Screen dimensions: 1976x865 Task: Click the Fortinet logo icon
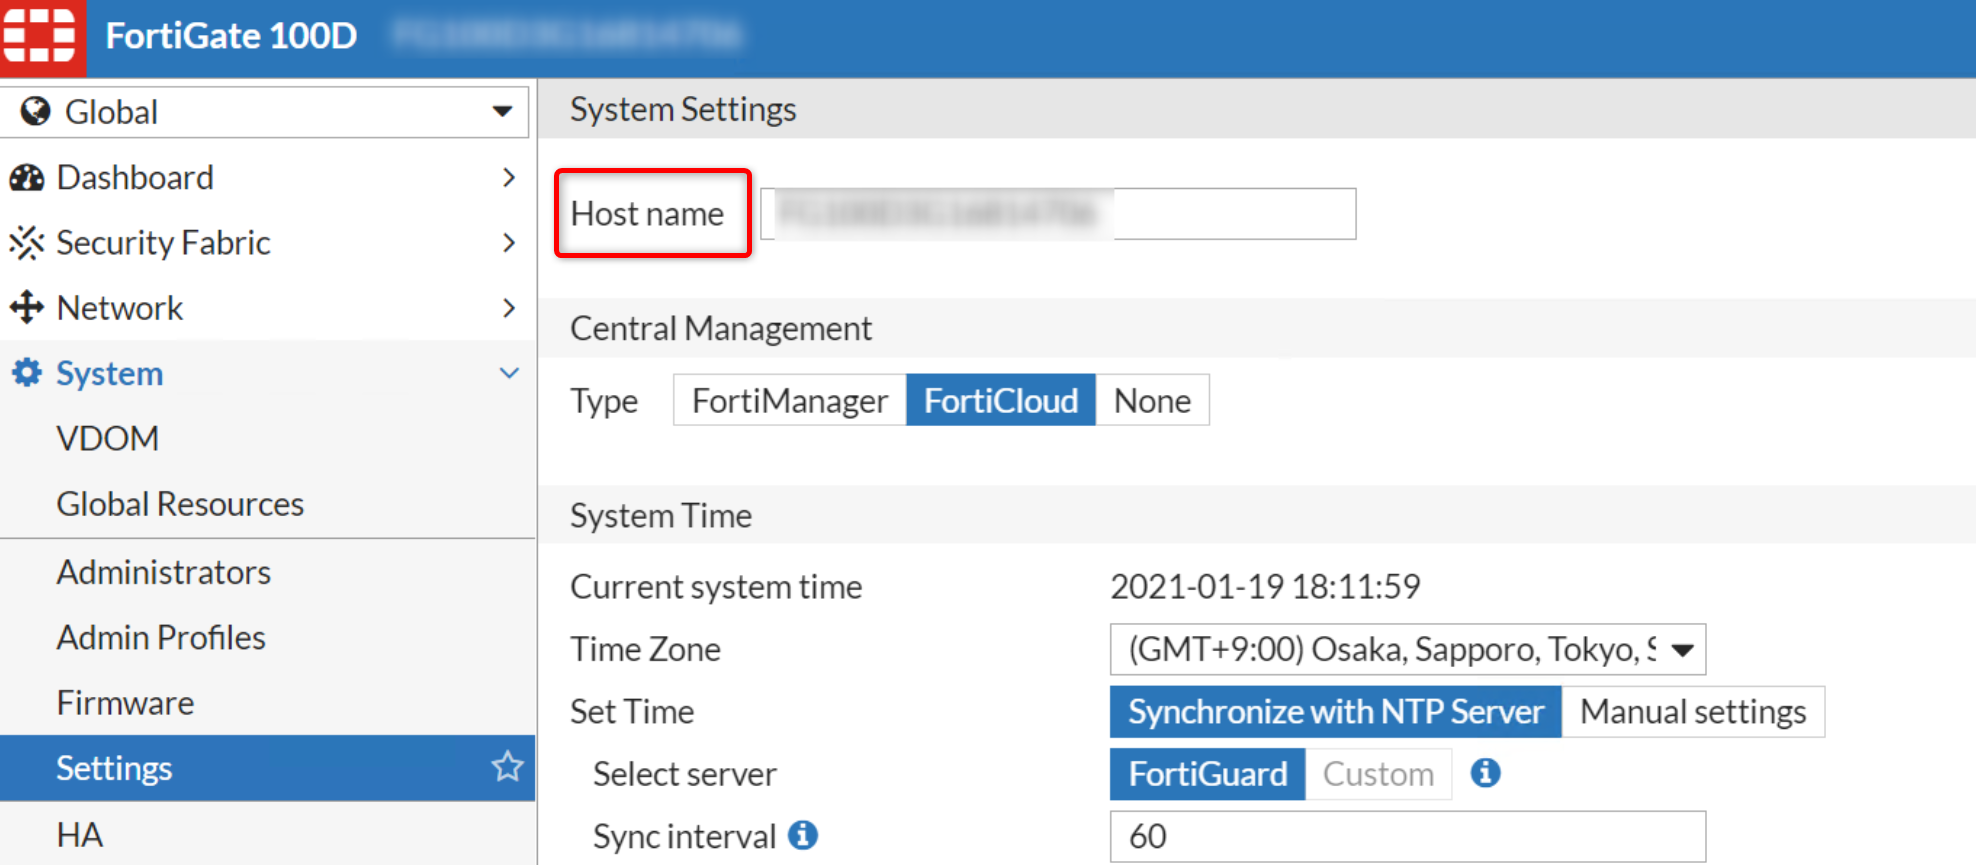tap(40, 36)
